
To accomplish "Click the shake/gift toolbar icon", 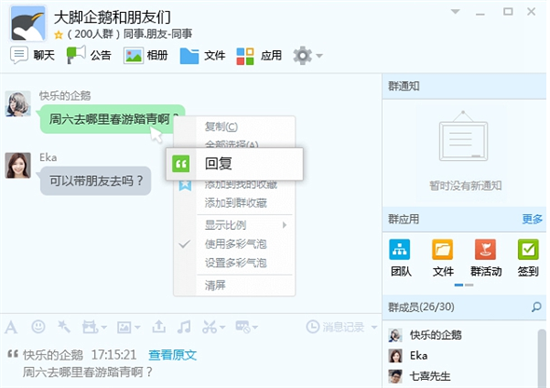I will pyautogui.click(x=90, y=327).
